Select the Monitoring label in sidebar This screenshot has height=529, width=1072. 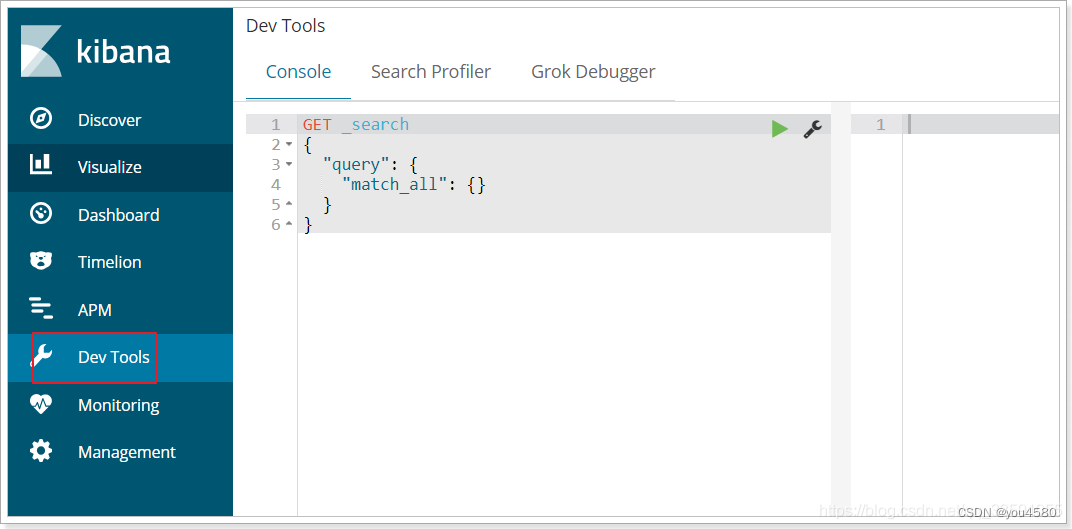tap(118, 405)
